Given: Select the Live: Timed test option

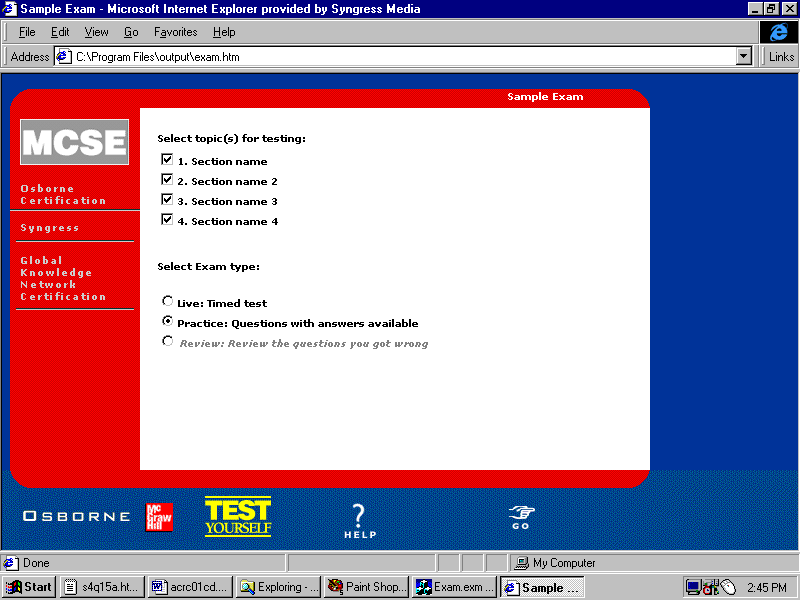Looking at the screenshot, I should 167,301.
